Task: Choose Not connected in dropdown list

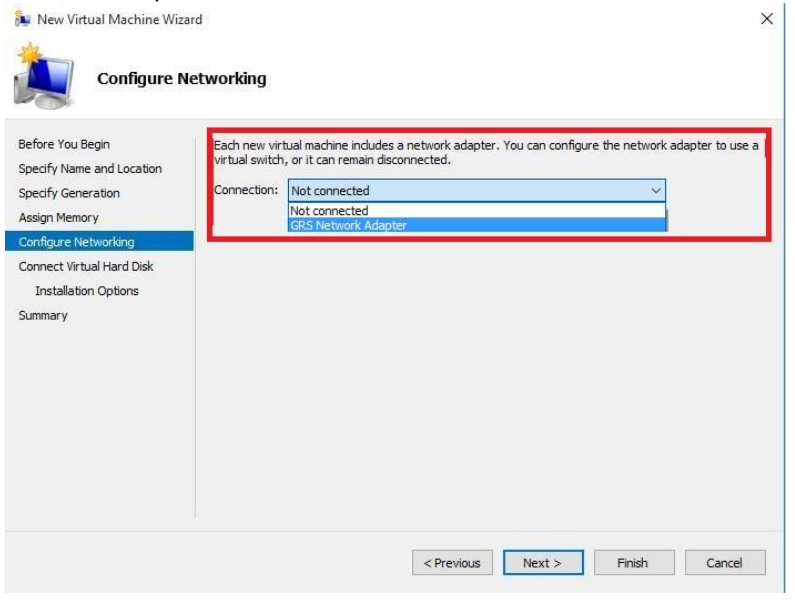Action: [477, 210]
